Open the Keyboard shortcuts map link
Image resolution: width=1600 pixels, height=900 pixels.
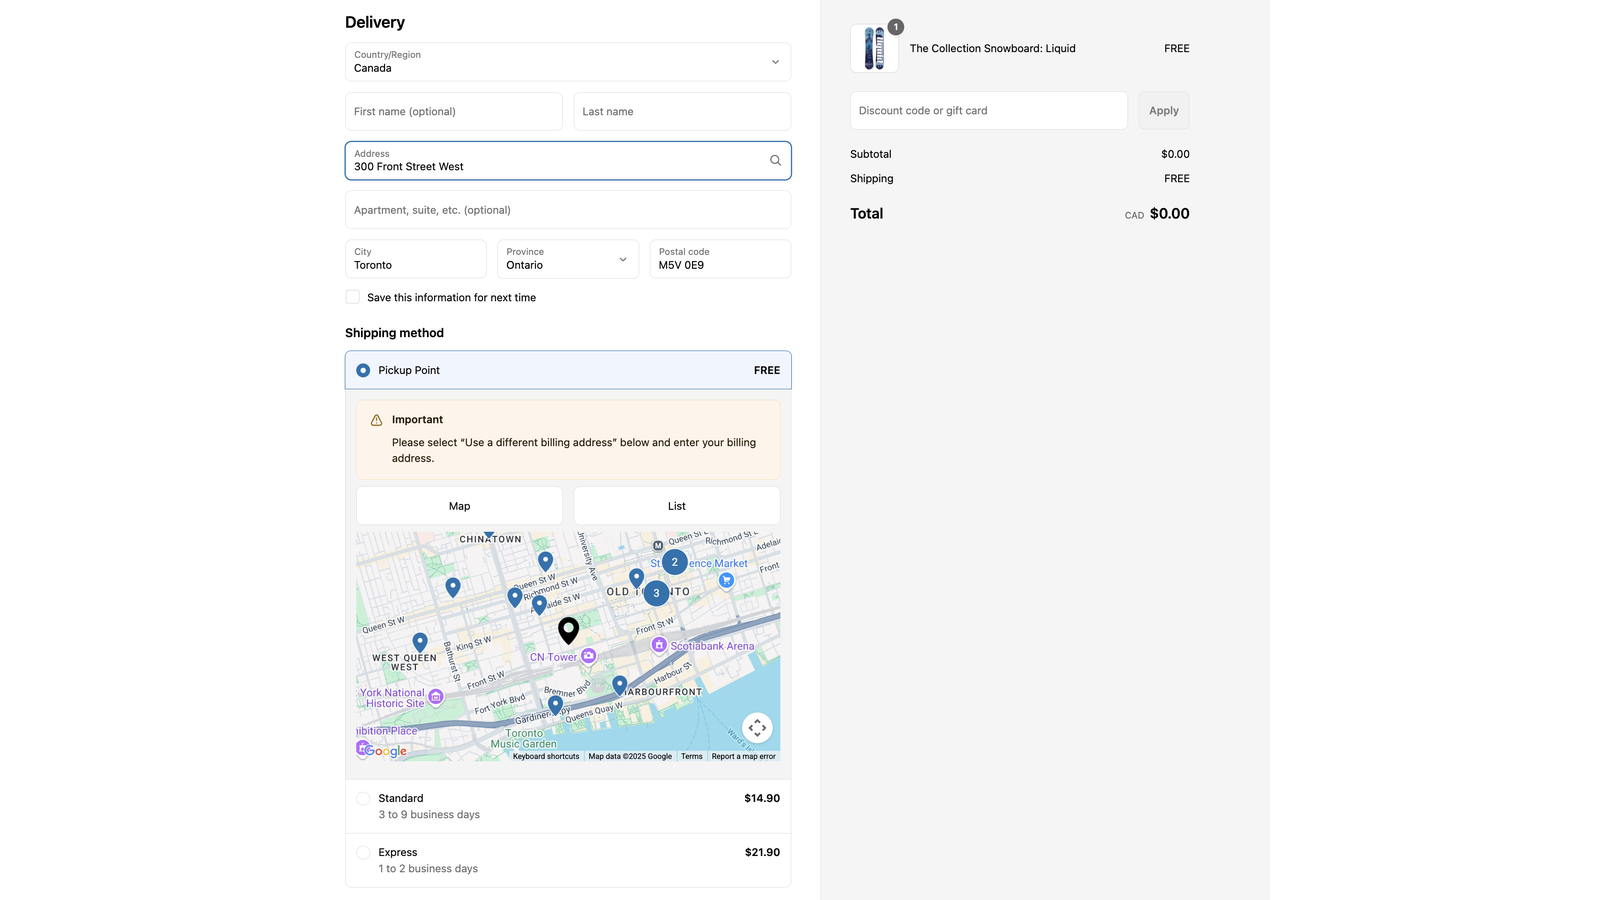pos(546,757)
